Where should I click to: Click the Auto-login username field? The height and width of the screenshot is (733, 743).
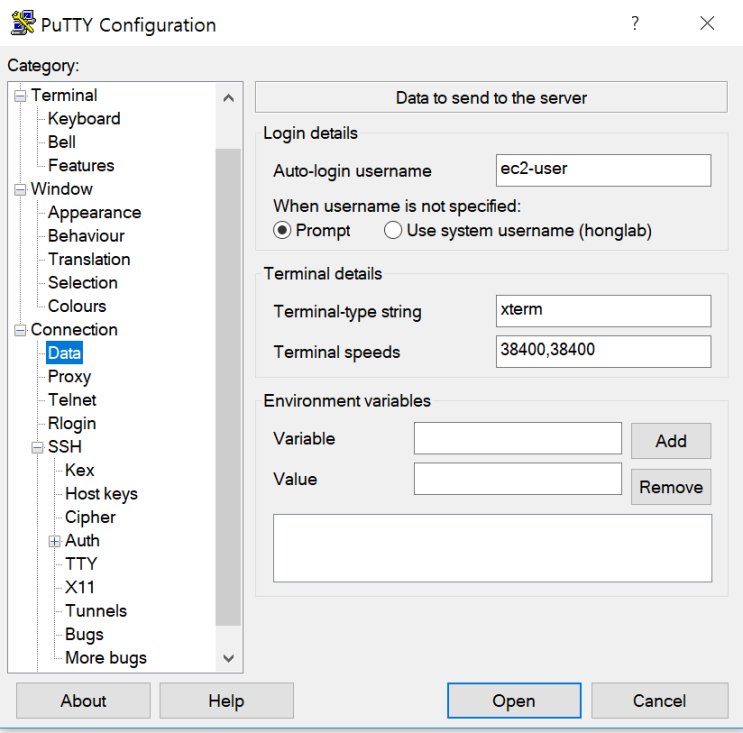[x=603, y=170]
